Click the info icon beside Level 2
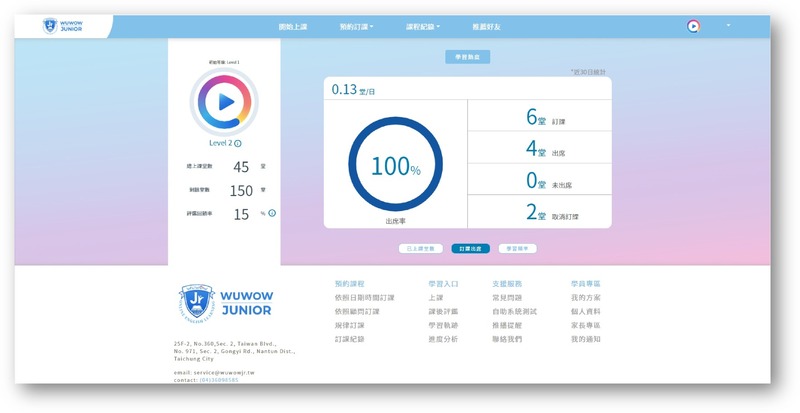The image size is (800, 413). [237, 144]
